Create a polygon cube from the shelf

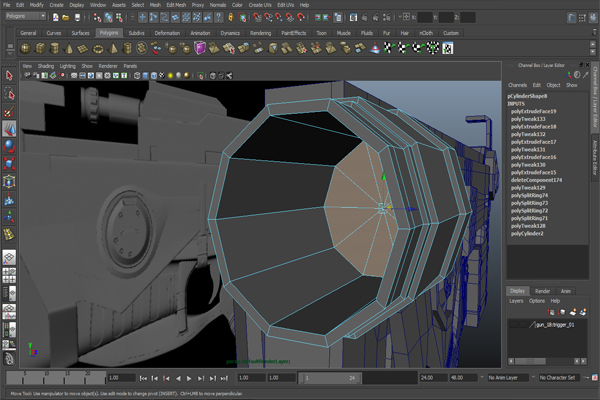coord(40,48)
